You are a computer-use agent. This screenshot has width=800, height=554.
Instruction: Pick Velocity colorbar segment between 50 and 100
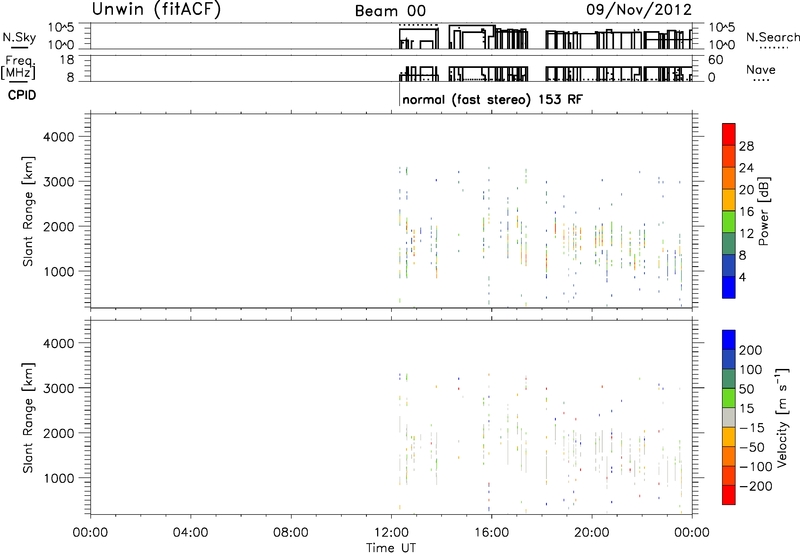[x=729, y=379]
